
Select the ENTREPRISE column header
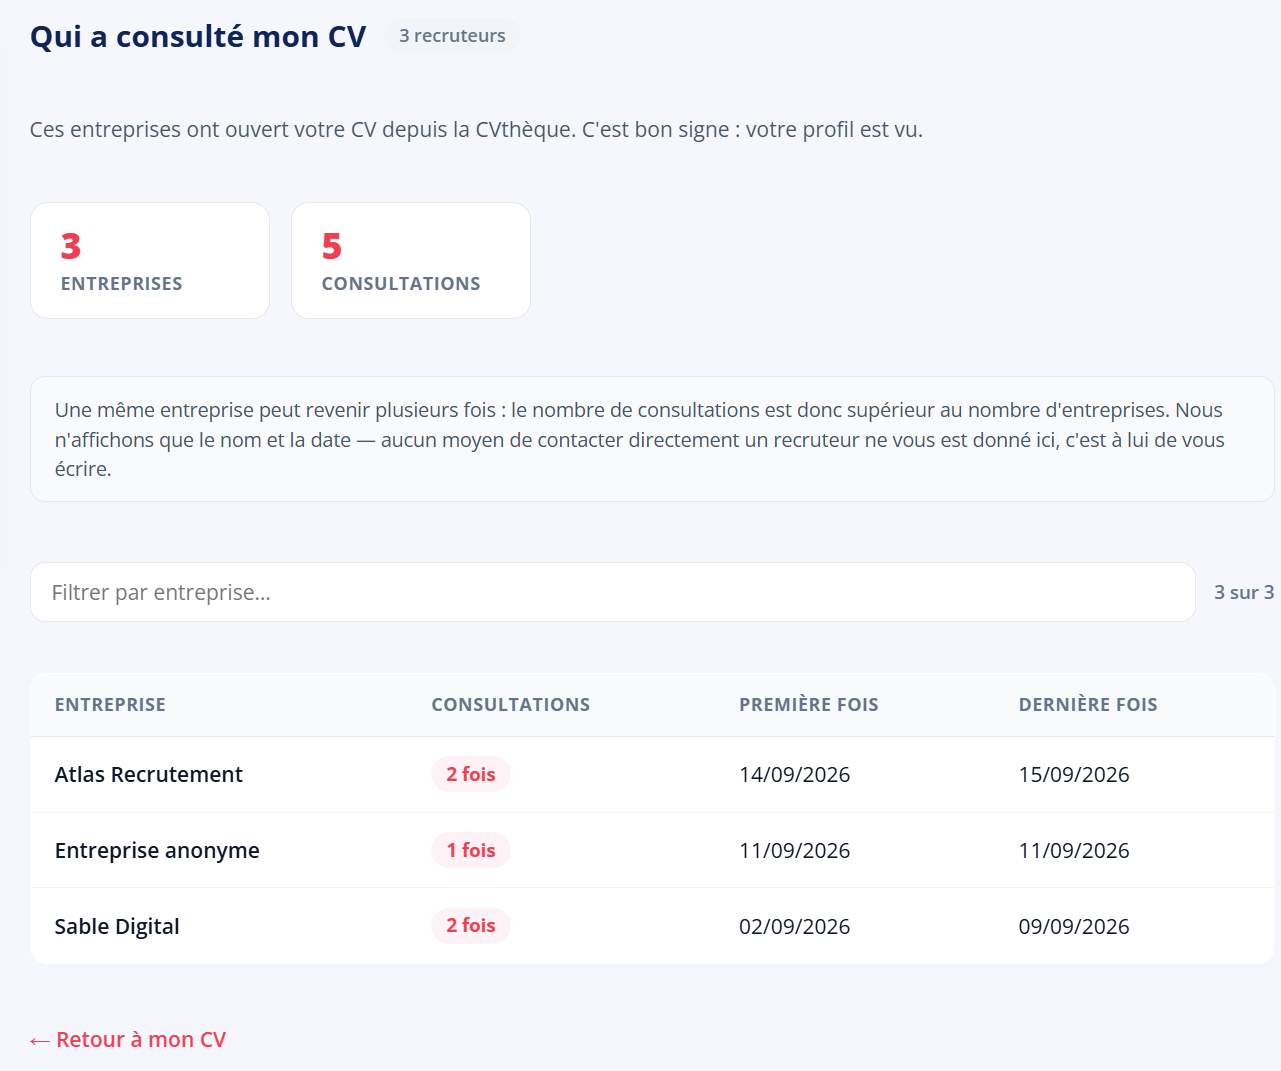(110, 705)
